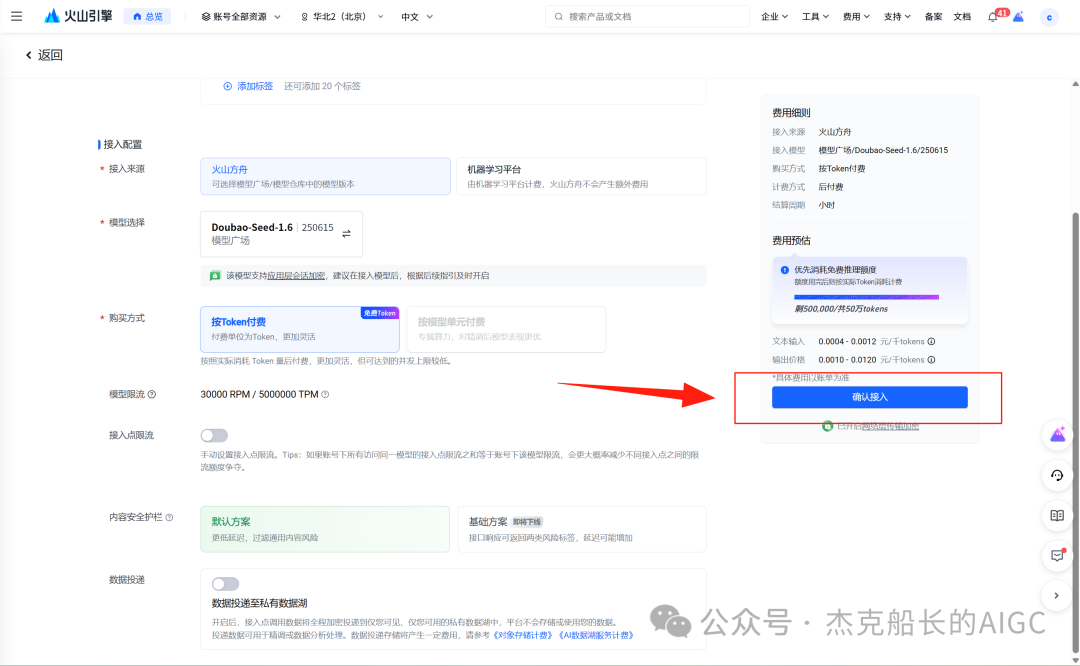Click the green encryption notice icon
Viewport: 1080px width, 666px height.
pos(215,275)
